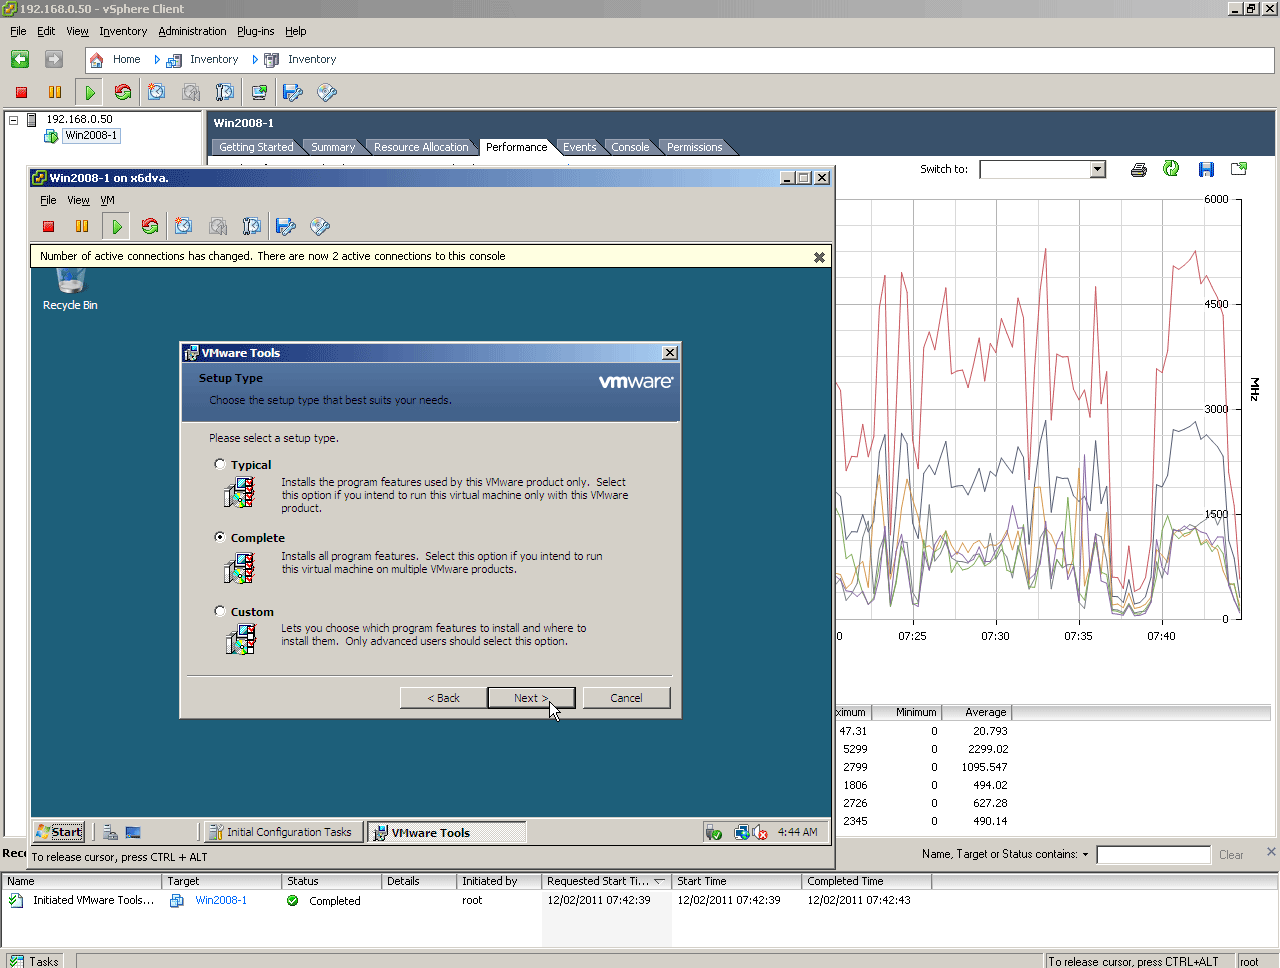Click CD/DVD connect icon in main vSphere toolbar
Screen dimensions: 1280x968
click(x=327, y=92)
